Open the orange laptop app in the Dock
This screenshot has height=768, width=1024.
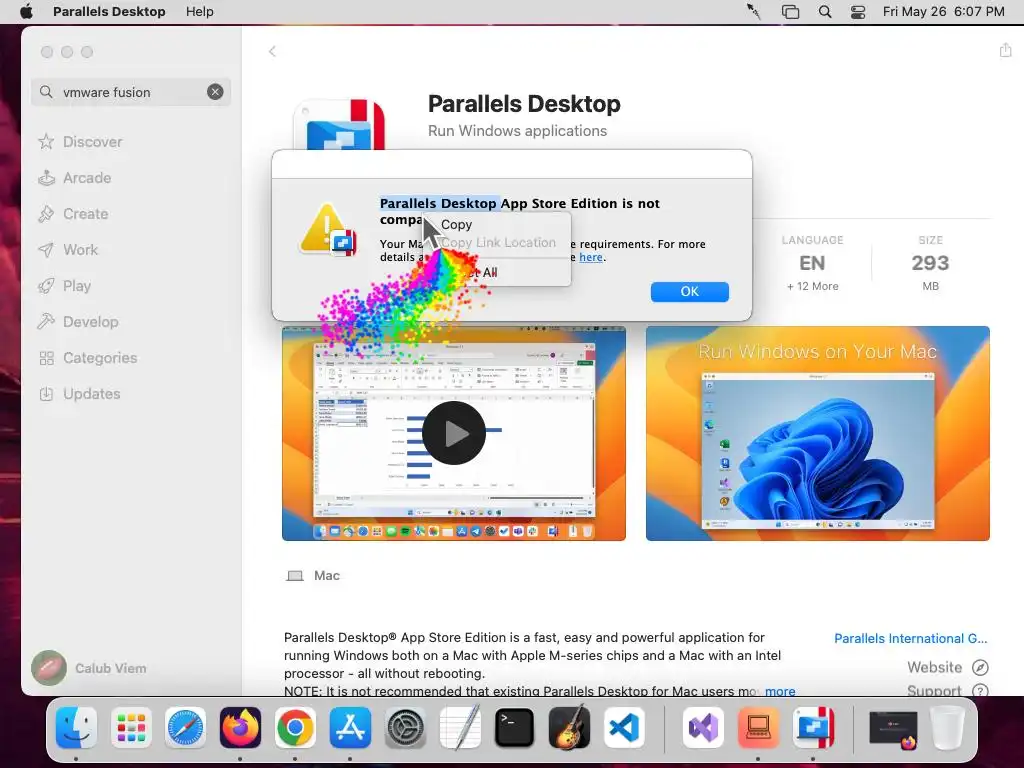pos(758,727)
